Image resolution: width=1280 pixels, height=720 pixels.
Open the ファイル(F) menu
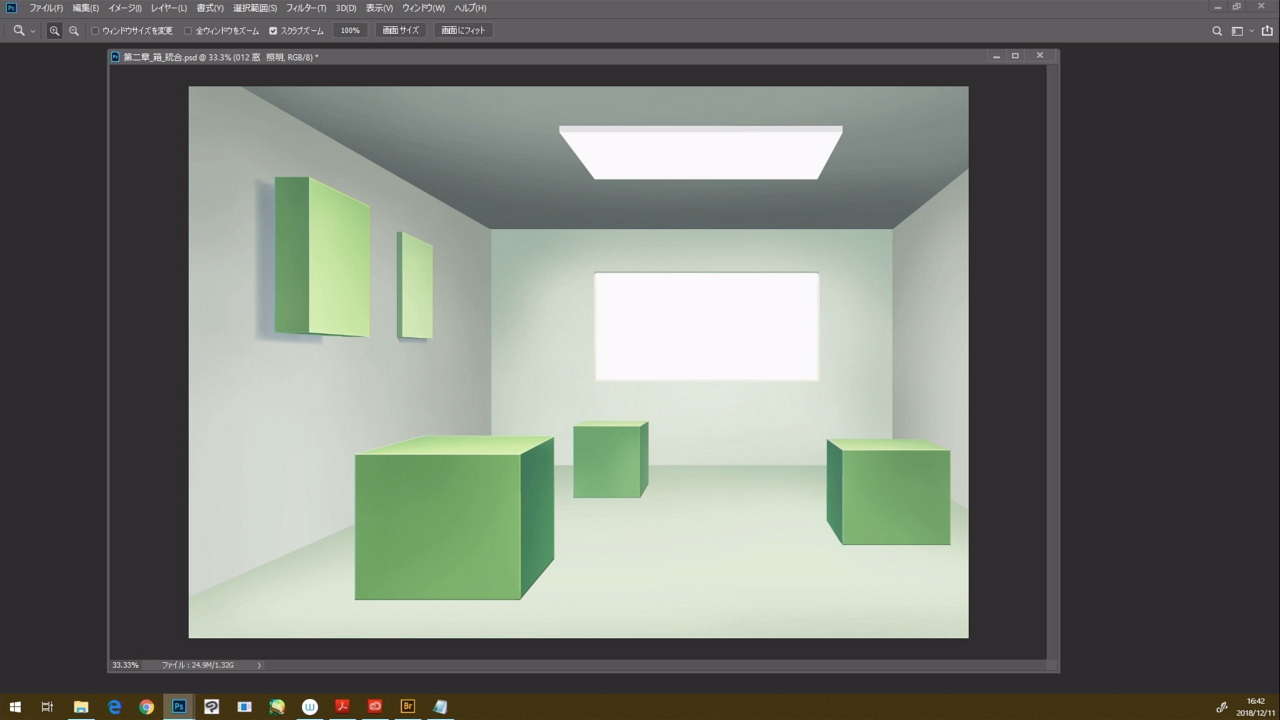pyautogui.click(x=46, y=8)
